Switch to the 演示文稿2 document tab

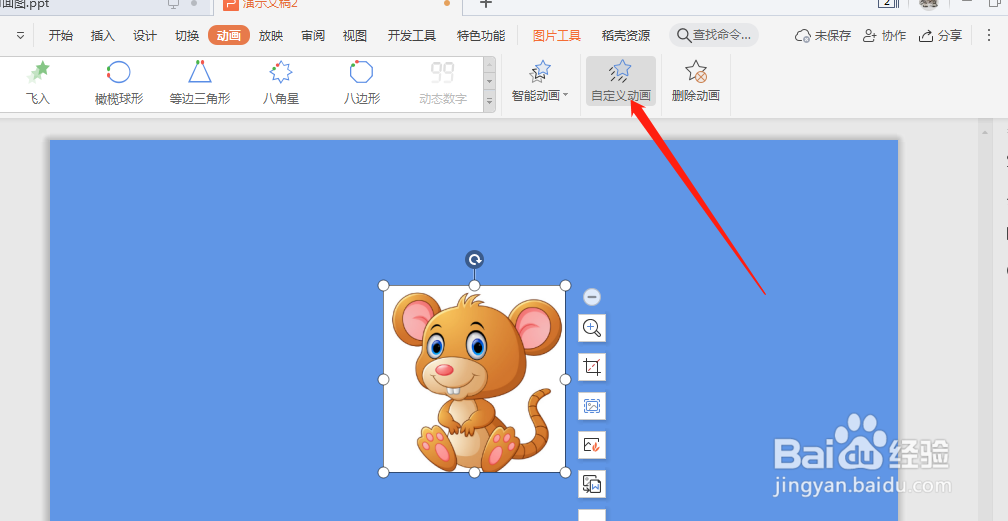pyautogui.click(x=336, y=5)
